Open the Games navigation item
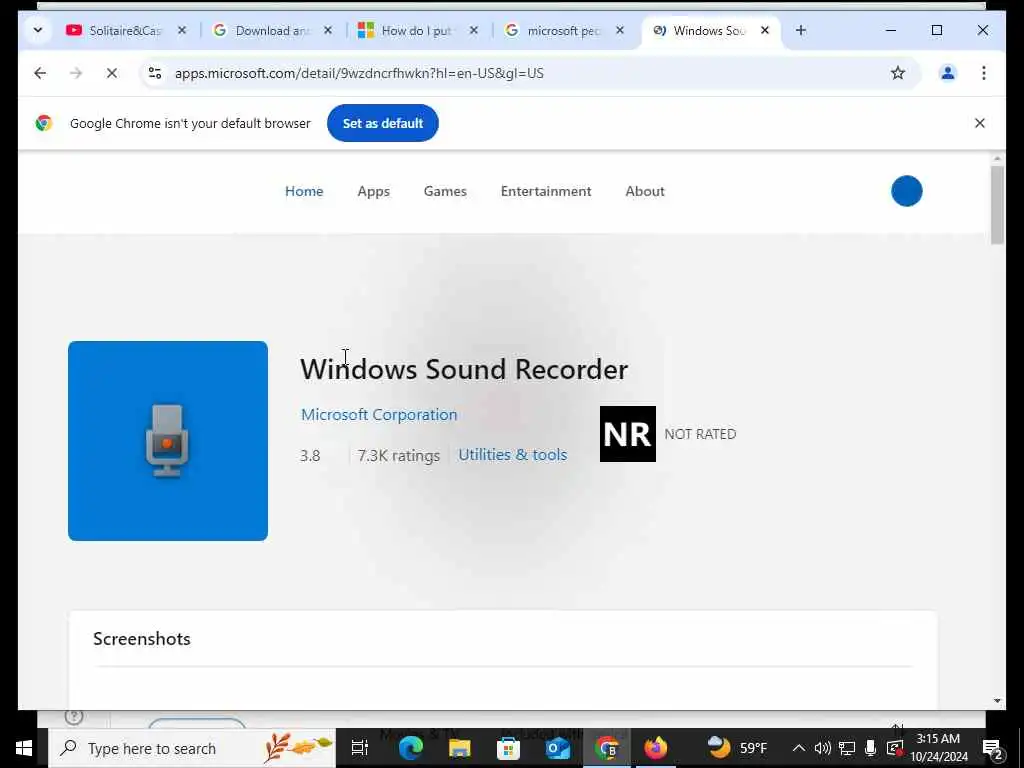This screenshot has width=1024, height=768. tap(445, 191)
